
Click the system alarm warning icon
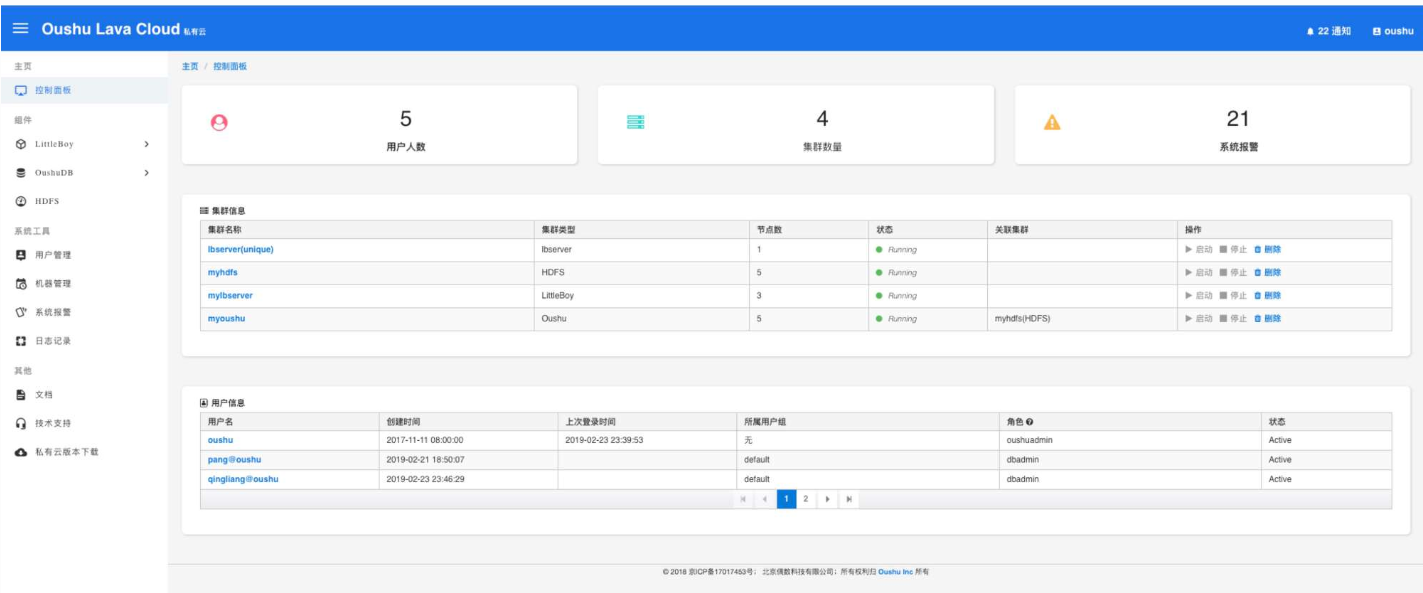tap(1051, 123)
